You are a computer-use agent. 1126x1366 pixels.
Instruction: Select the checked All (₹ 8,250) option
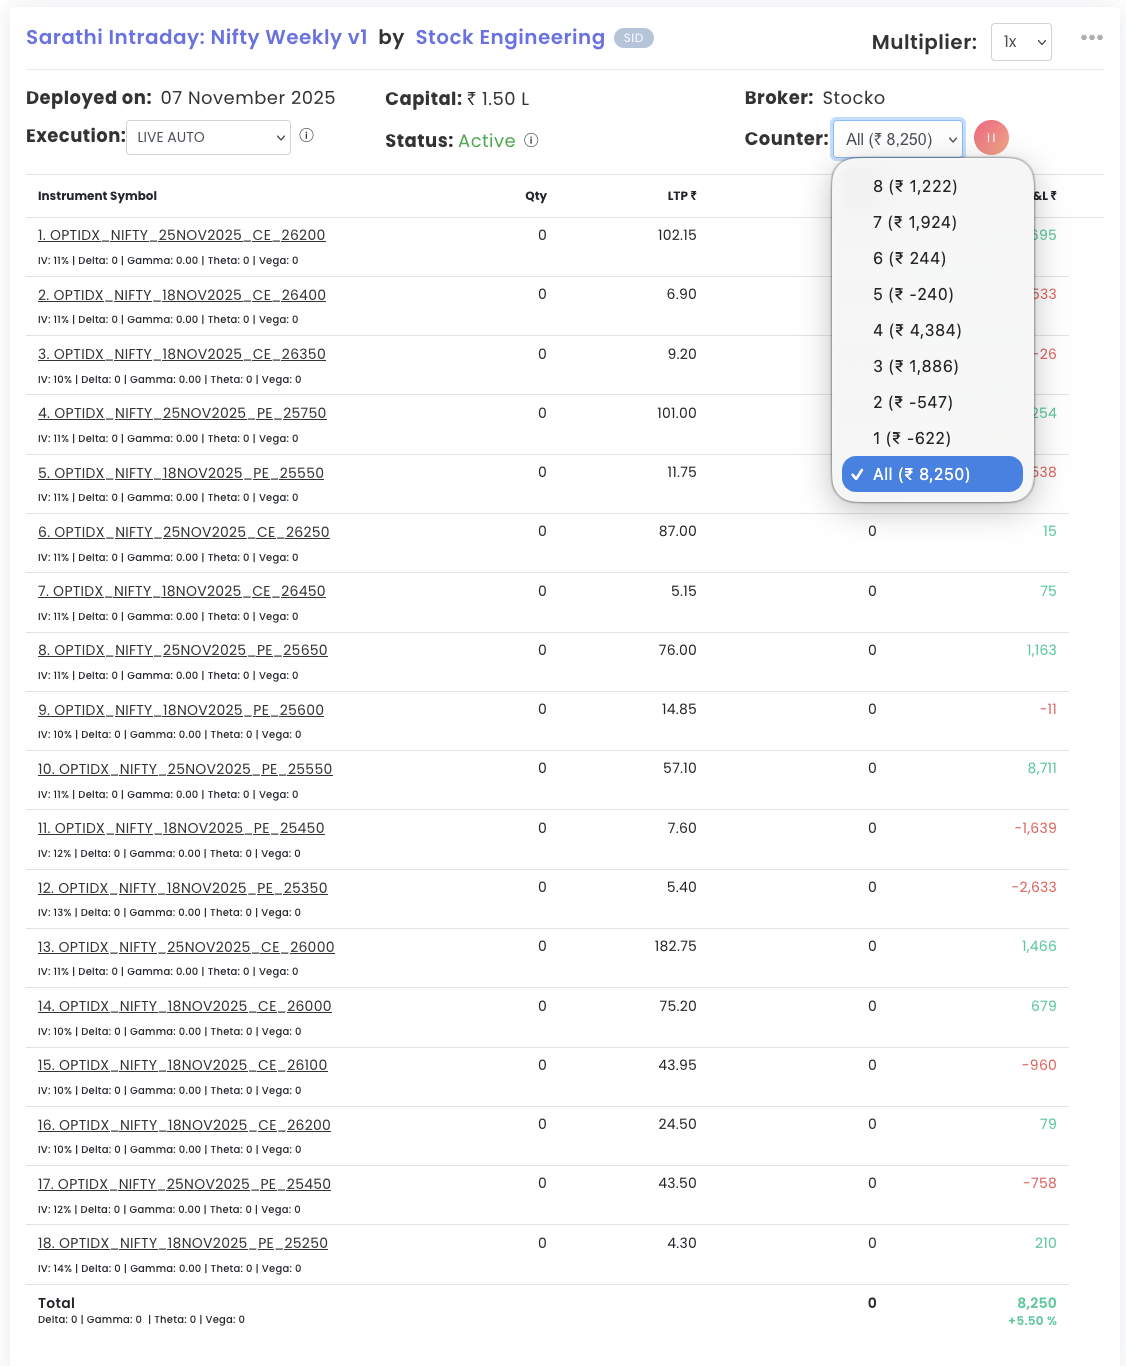pos(921,474)
